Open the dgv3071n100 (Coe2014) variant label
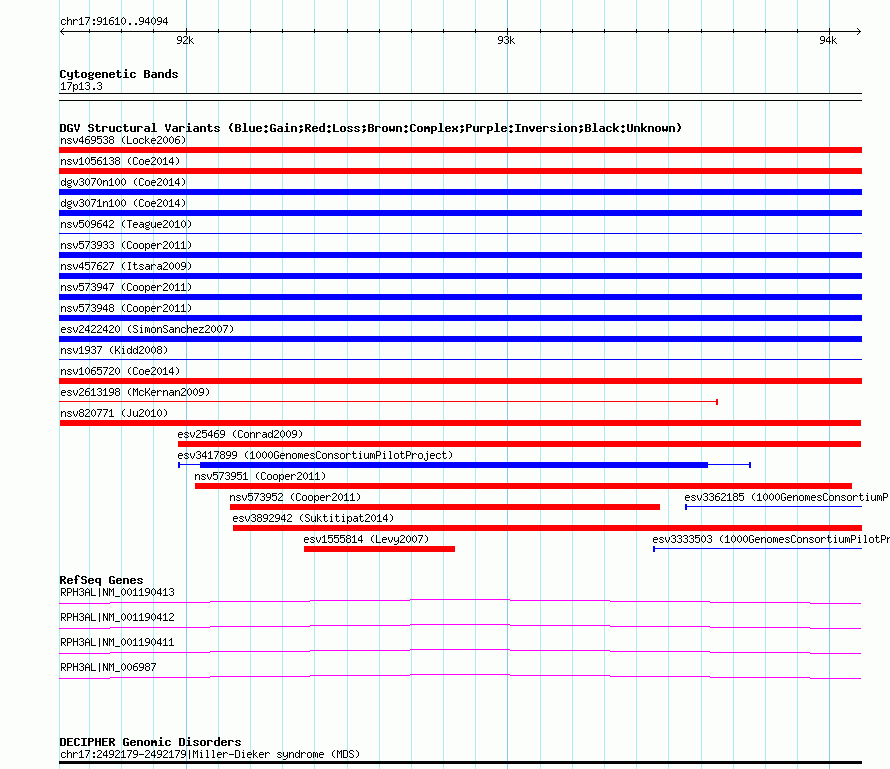 [123, 203]
